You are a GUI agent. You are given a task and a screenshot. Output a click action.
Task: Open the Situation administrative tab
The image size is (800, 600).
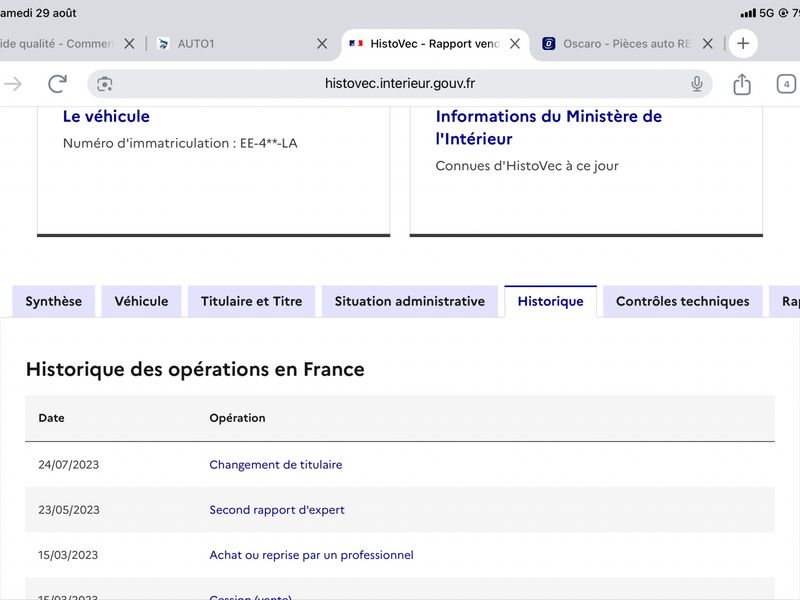click(410, 302)
